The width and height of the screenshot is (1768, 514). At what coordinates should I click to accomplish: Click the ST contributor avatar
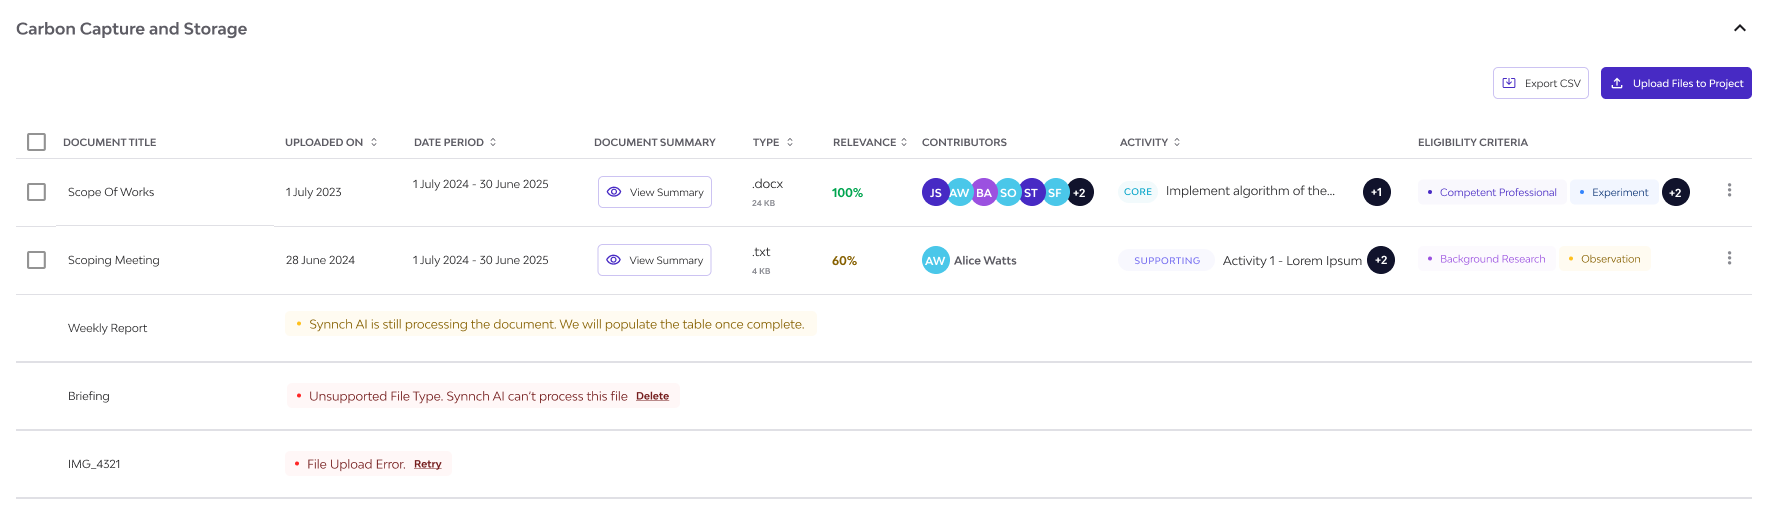pos(1031,192)
